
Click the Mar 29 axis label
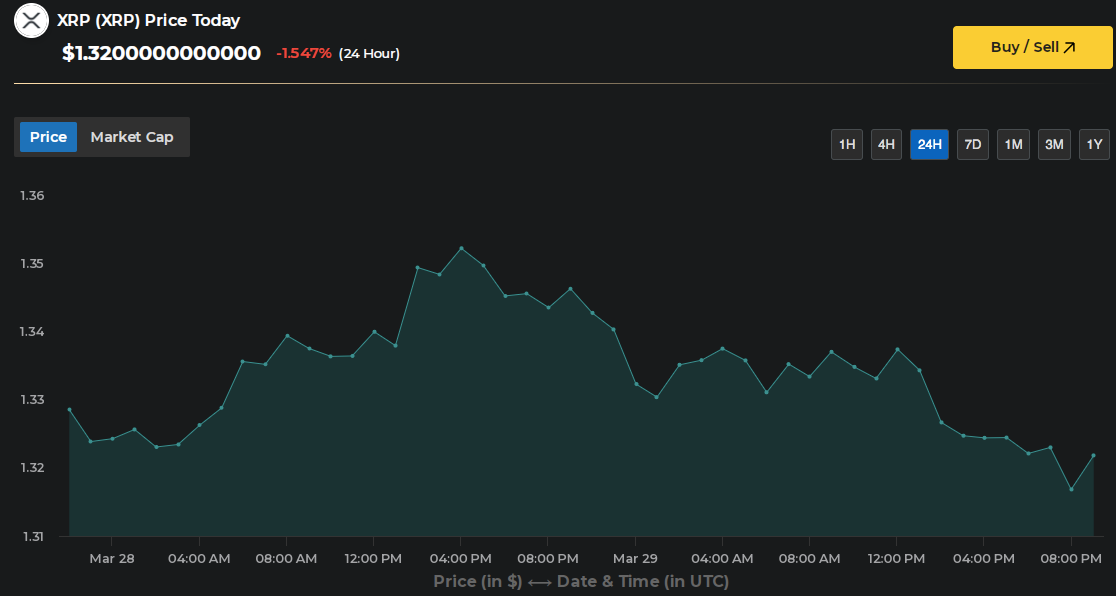coord(635,559)
